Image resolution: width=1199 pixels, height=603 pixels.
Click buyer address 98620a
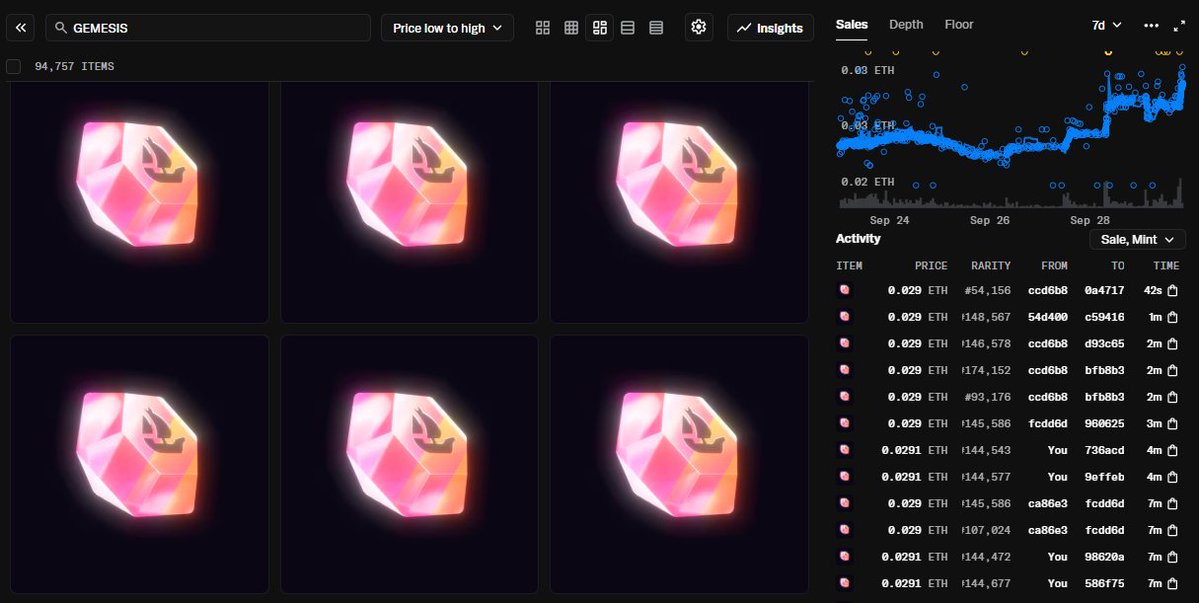1104,557
